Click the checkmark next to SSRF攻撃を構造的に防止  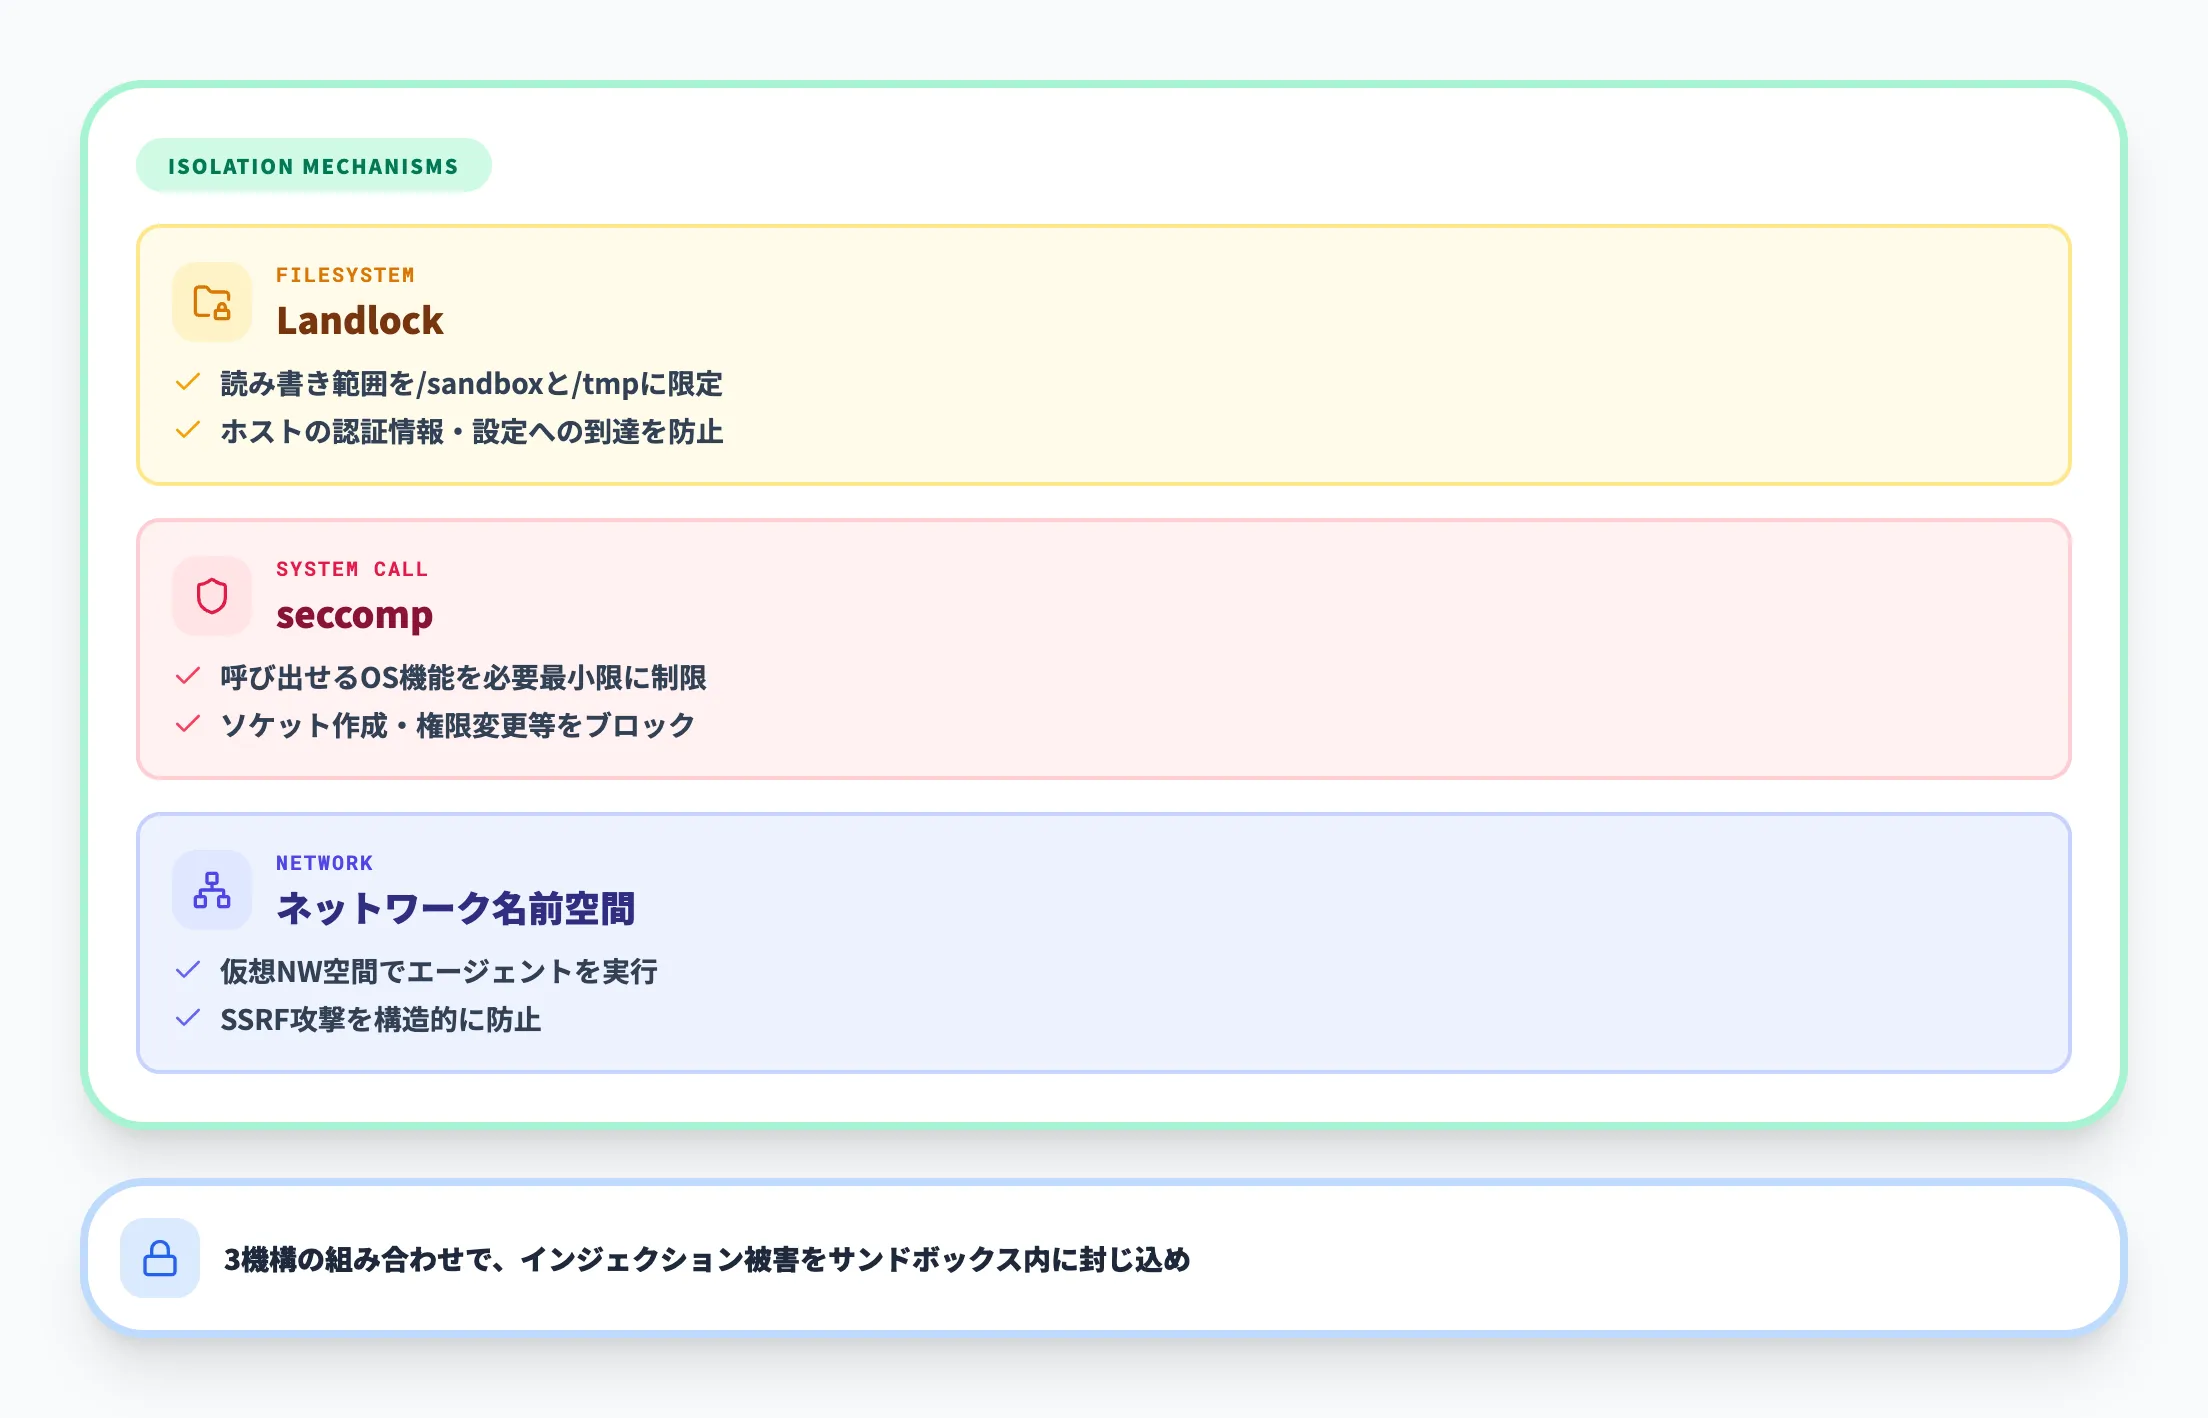tap(188, 1019)
